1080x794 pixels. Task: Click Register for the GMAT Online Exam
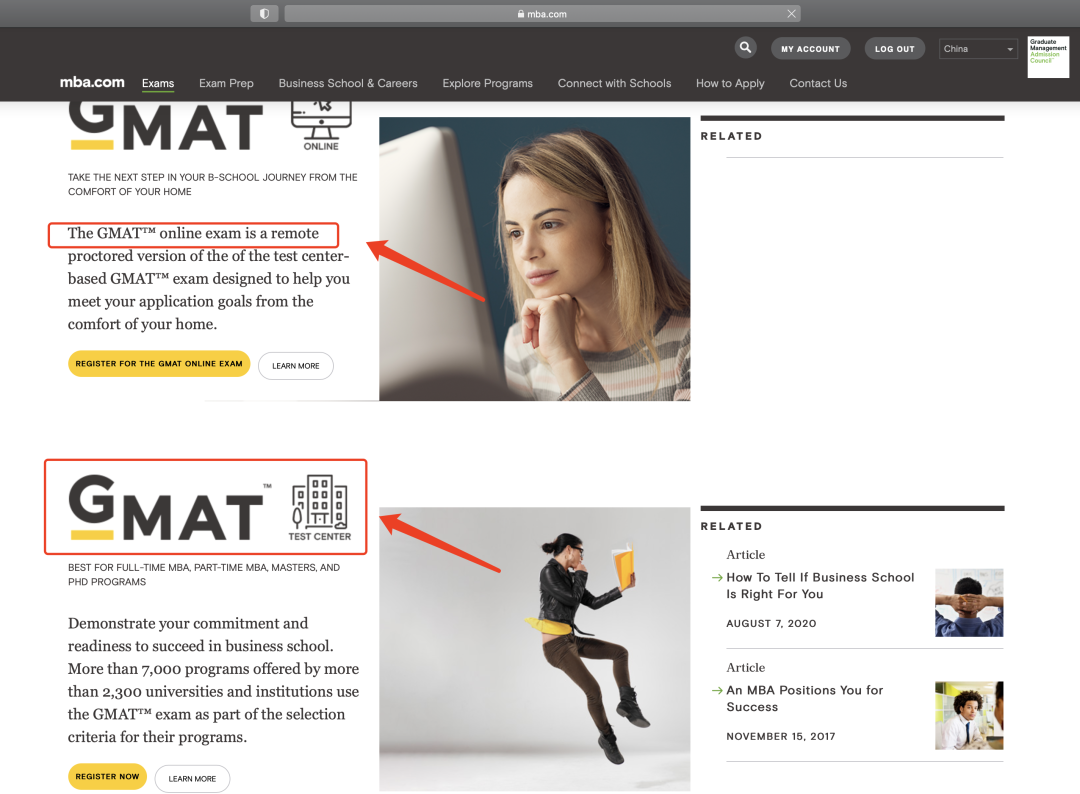(x=159, y=364)
